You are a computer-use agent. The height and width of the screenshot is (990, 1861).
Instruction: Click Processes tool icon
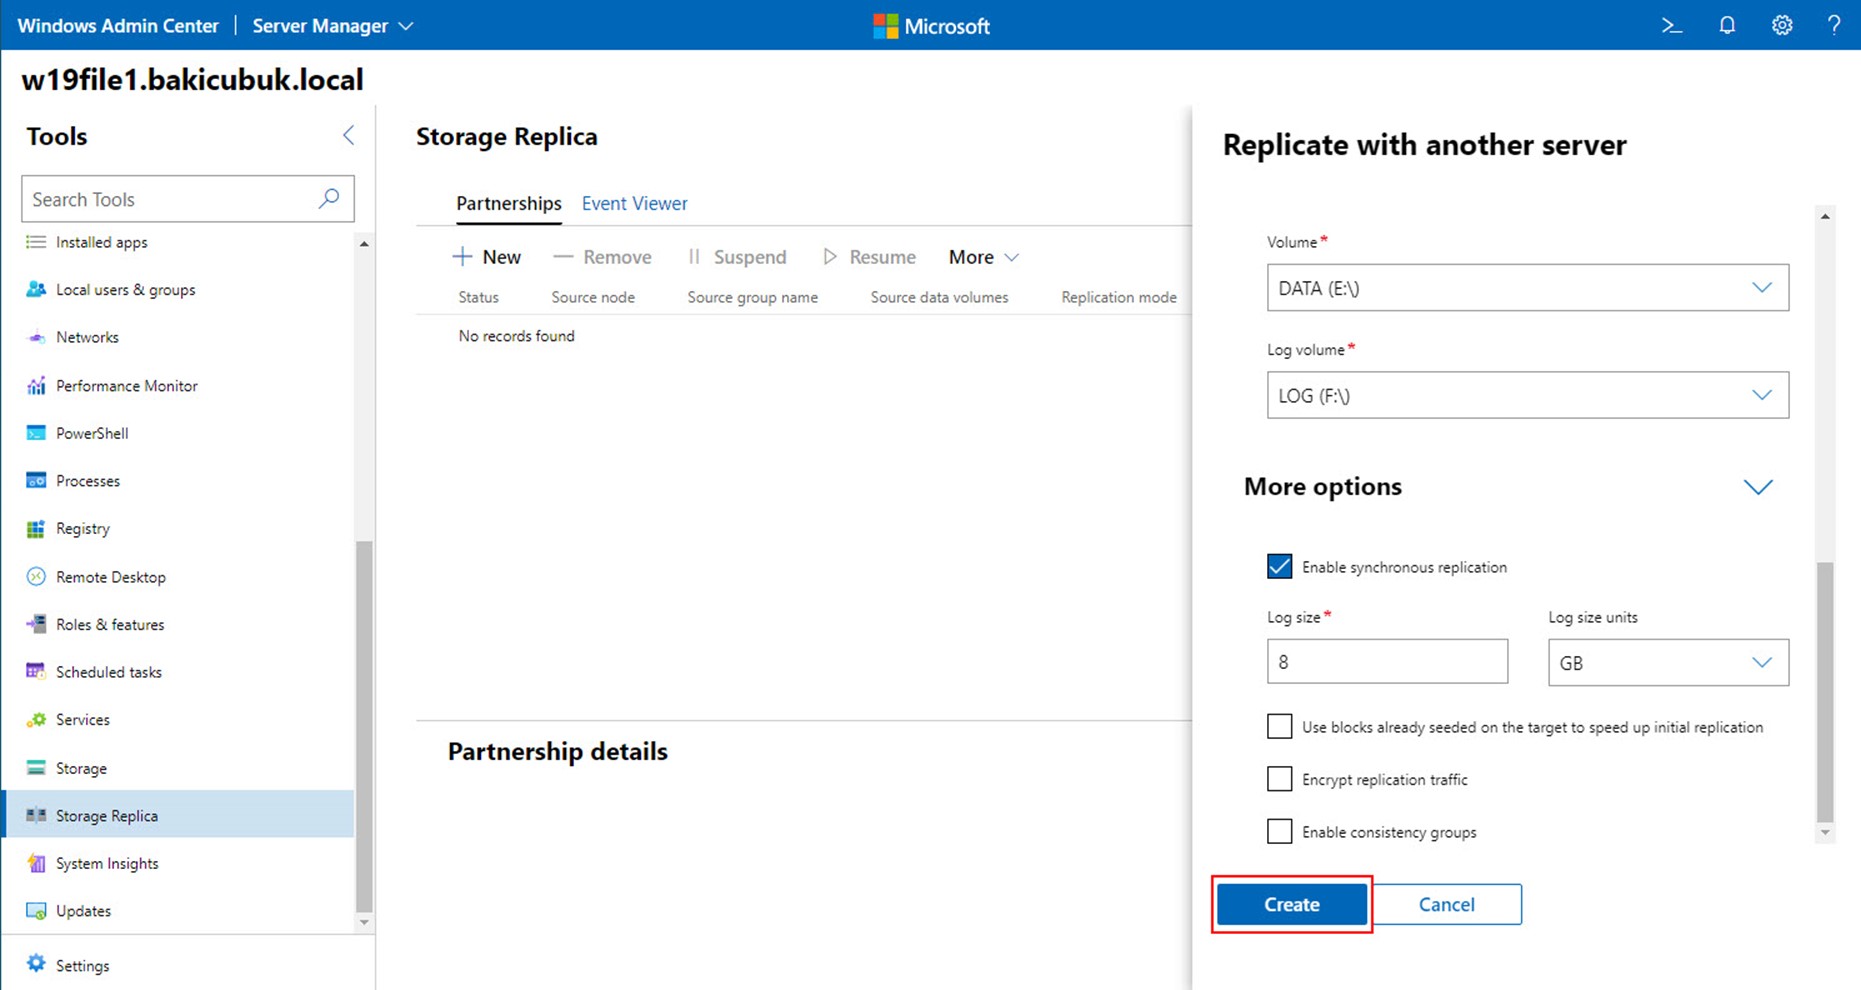point(36,480)
